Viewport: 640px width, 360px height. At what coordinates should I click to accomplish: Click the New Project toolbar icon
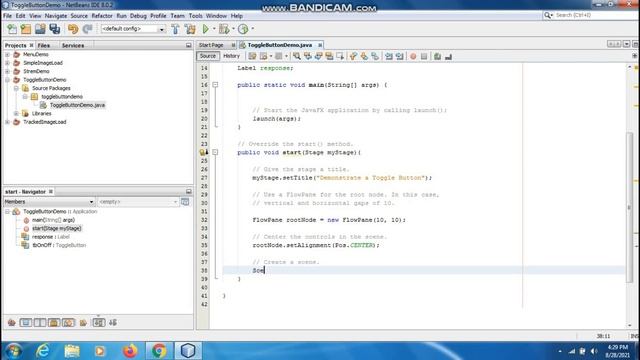click(26, 29)
